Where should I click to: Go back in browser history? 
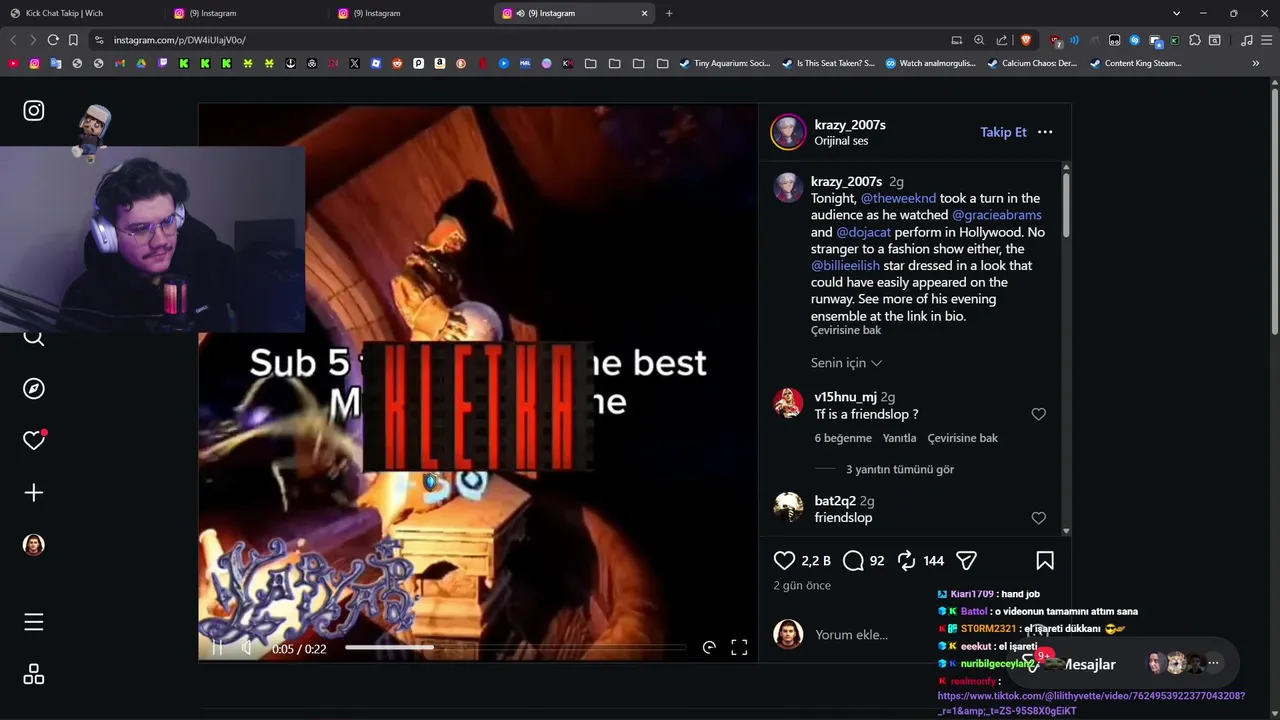13,40
